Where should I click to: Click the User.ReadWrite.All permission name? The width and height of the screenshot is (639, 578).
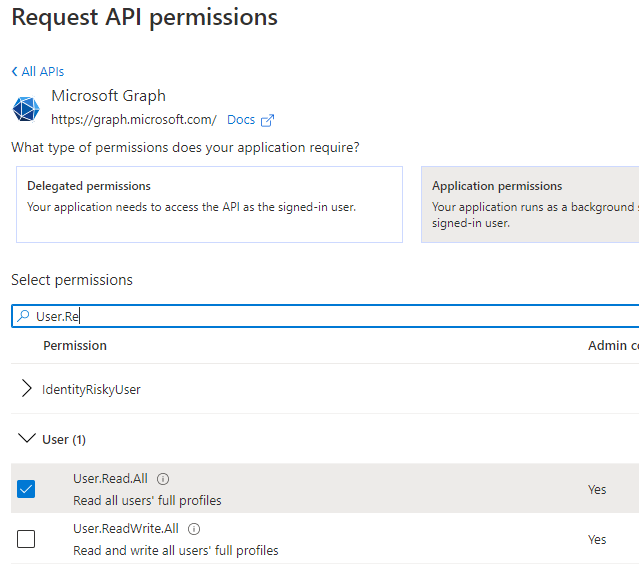pos(126,529)
